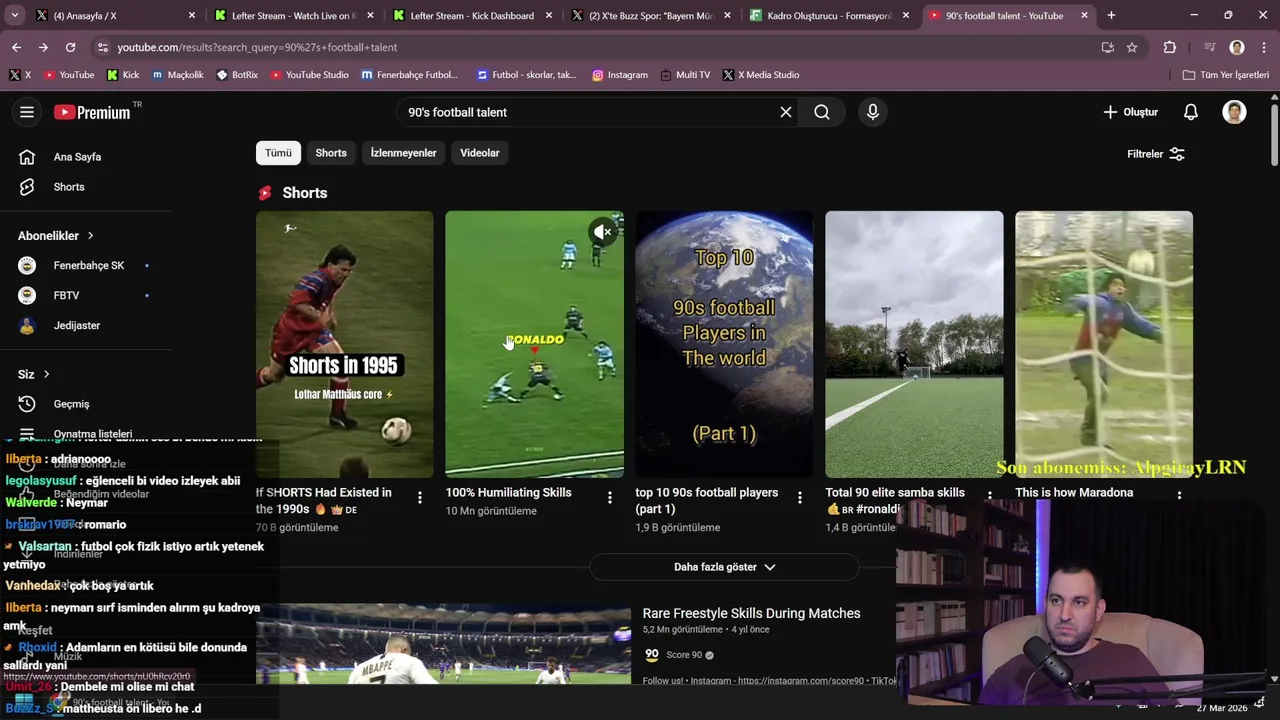Open the Rare Freestyle Skills video thumbnail

443,644
